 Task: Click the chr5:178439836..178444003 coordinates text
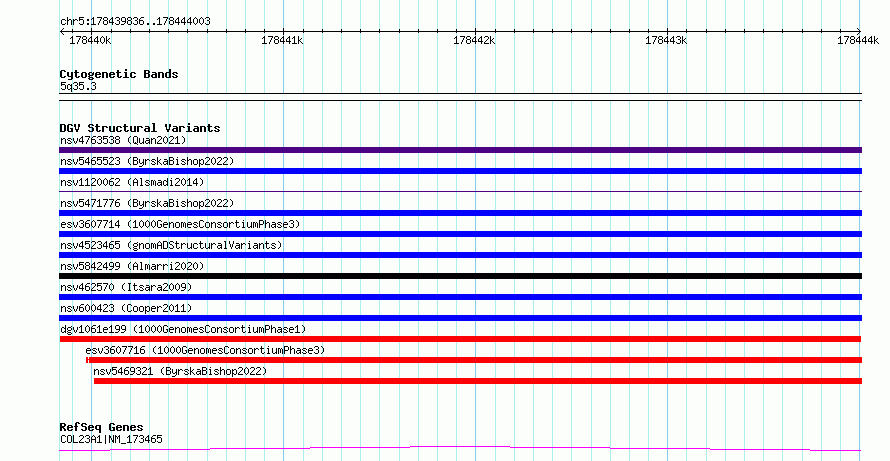(x=135, y=22)
